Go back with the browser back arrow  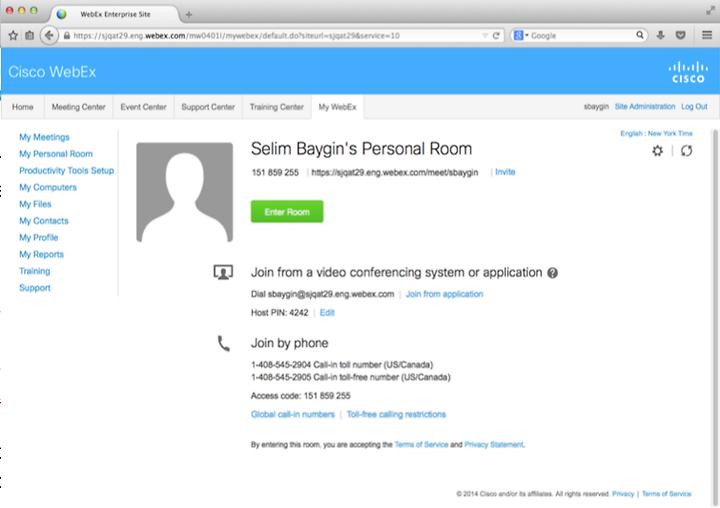[x=49, y=35]
